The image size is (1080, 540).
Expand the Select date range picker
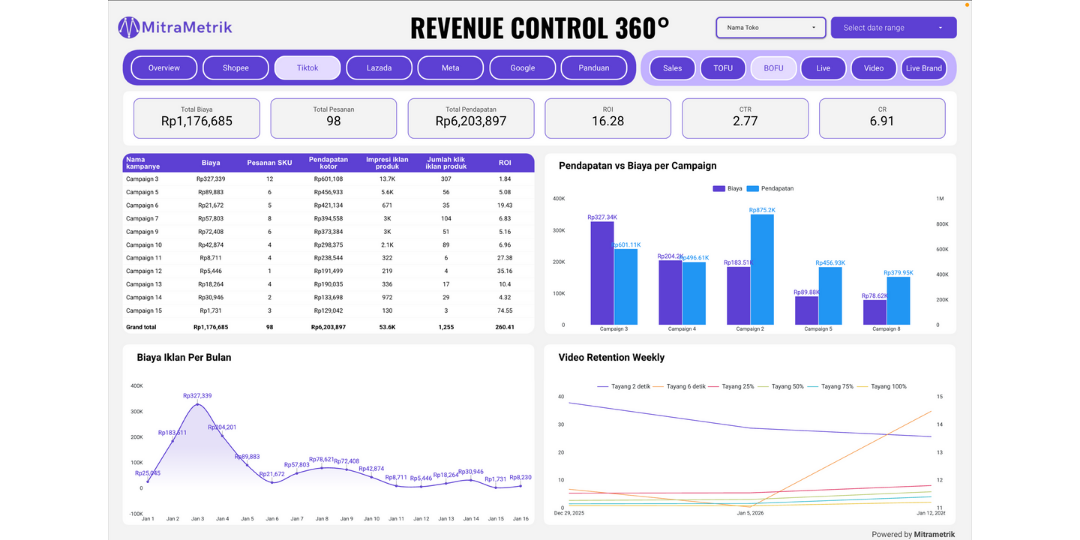[x=893, y=28]
